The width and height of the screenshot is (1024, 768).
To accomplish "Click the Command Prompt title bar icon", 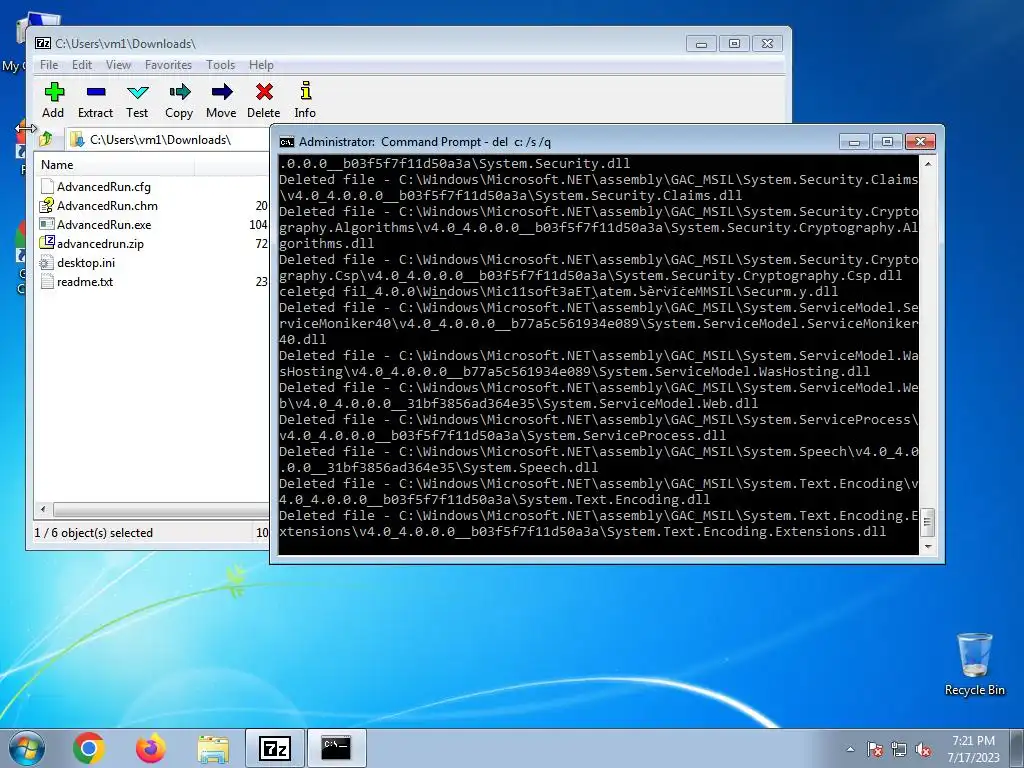I will (287, 142).
